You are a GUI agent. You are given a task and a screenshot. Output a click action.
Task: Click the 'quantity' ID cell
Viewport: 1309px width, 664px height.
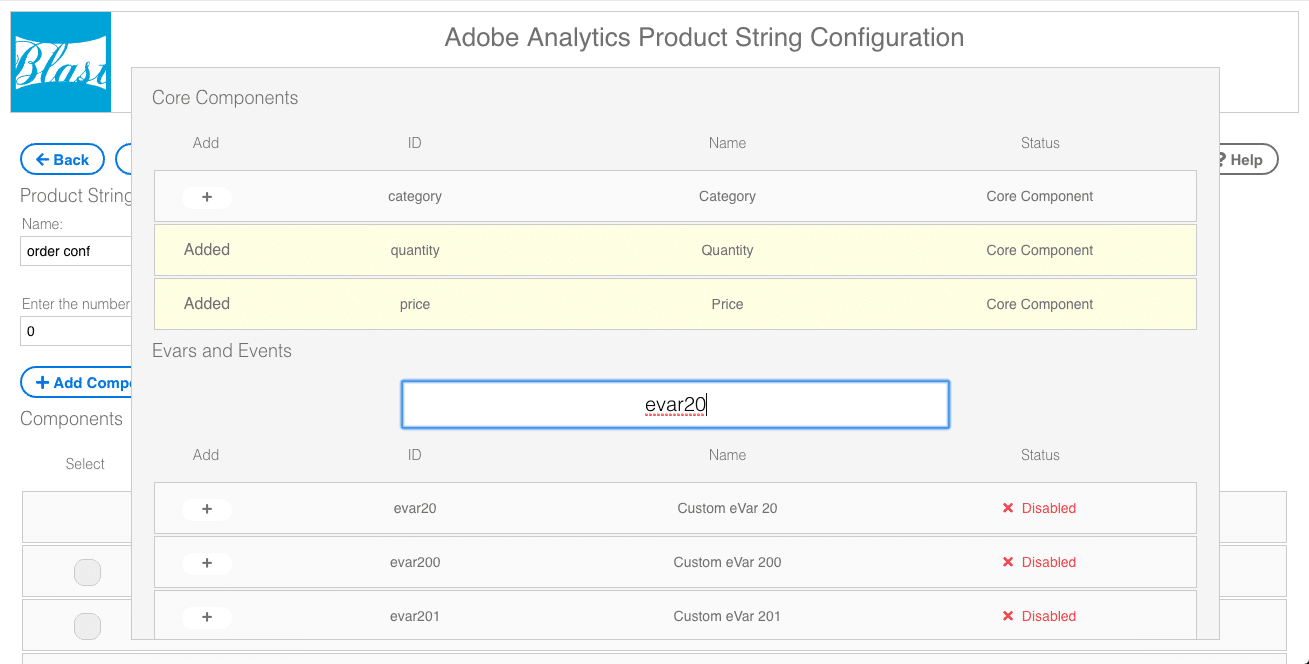coord(415,251)
